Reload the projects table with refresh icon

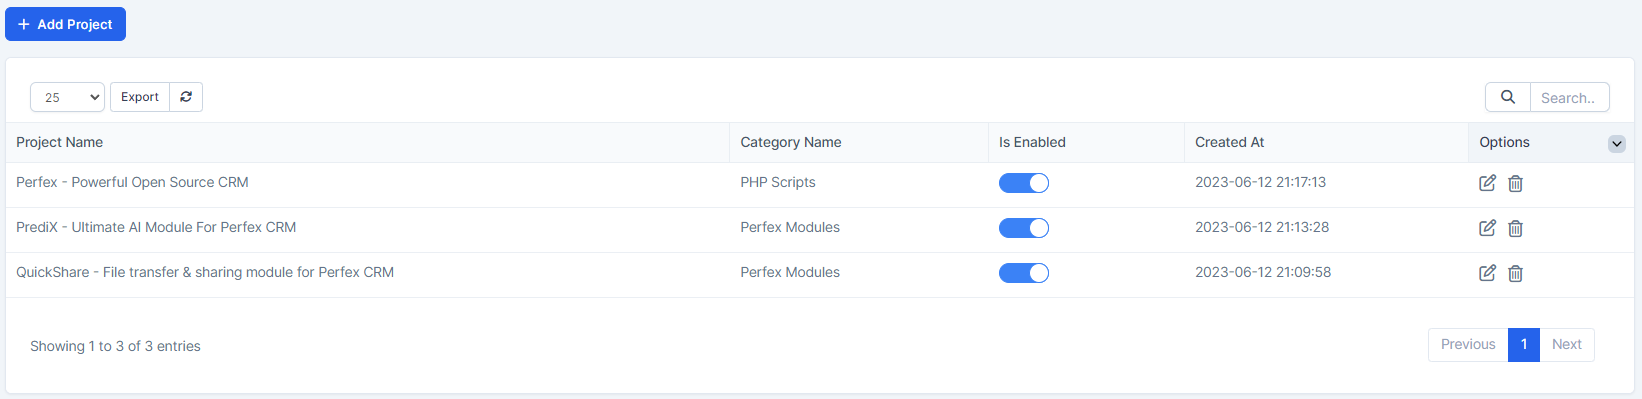coord(186,97)
